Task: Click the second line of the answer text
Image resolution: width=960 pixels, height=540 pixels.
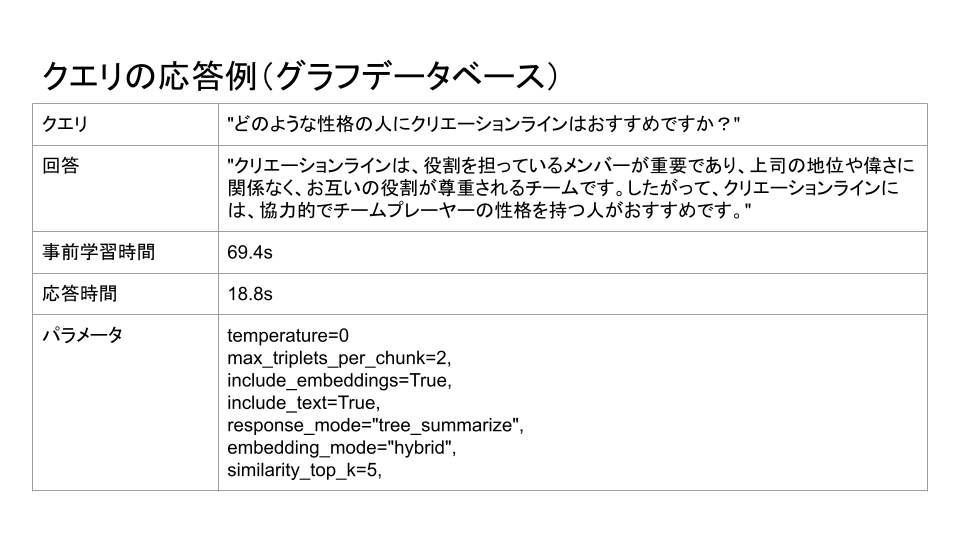Action: tap(563, 188)
